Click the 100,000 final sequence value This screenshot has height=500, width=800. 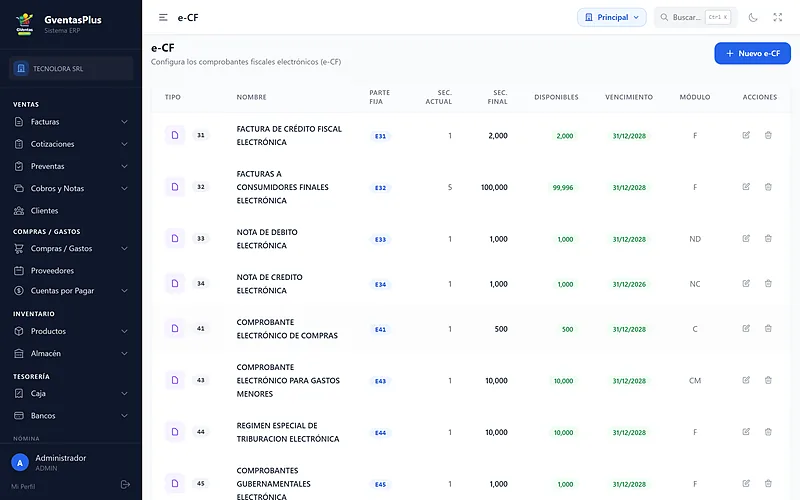[494, 187]
